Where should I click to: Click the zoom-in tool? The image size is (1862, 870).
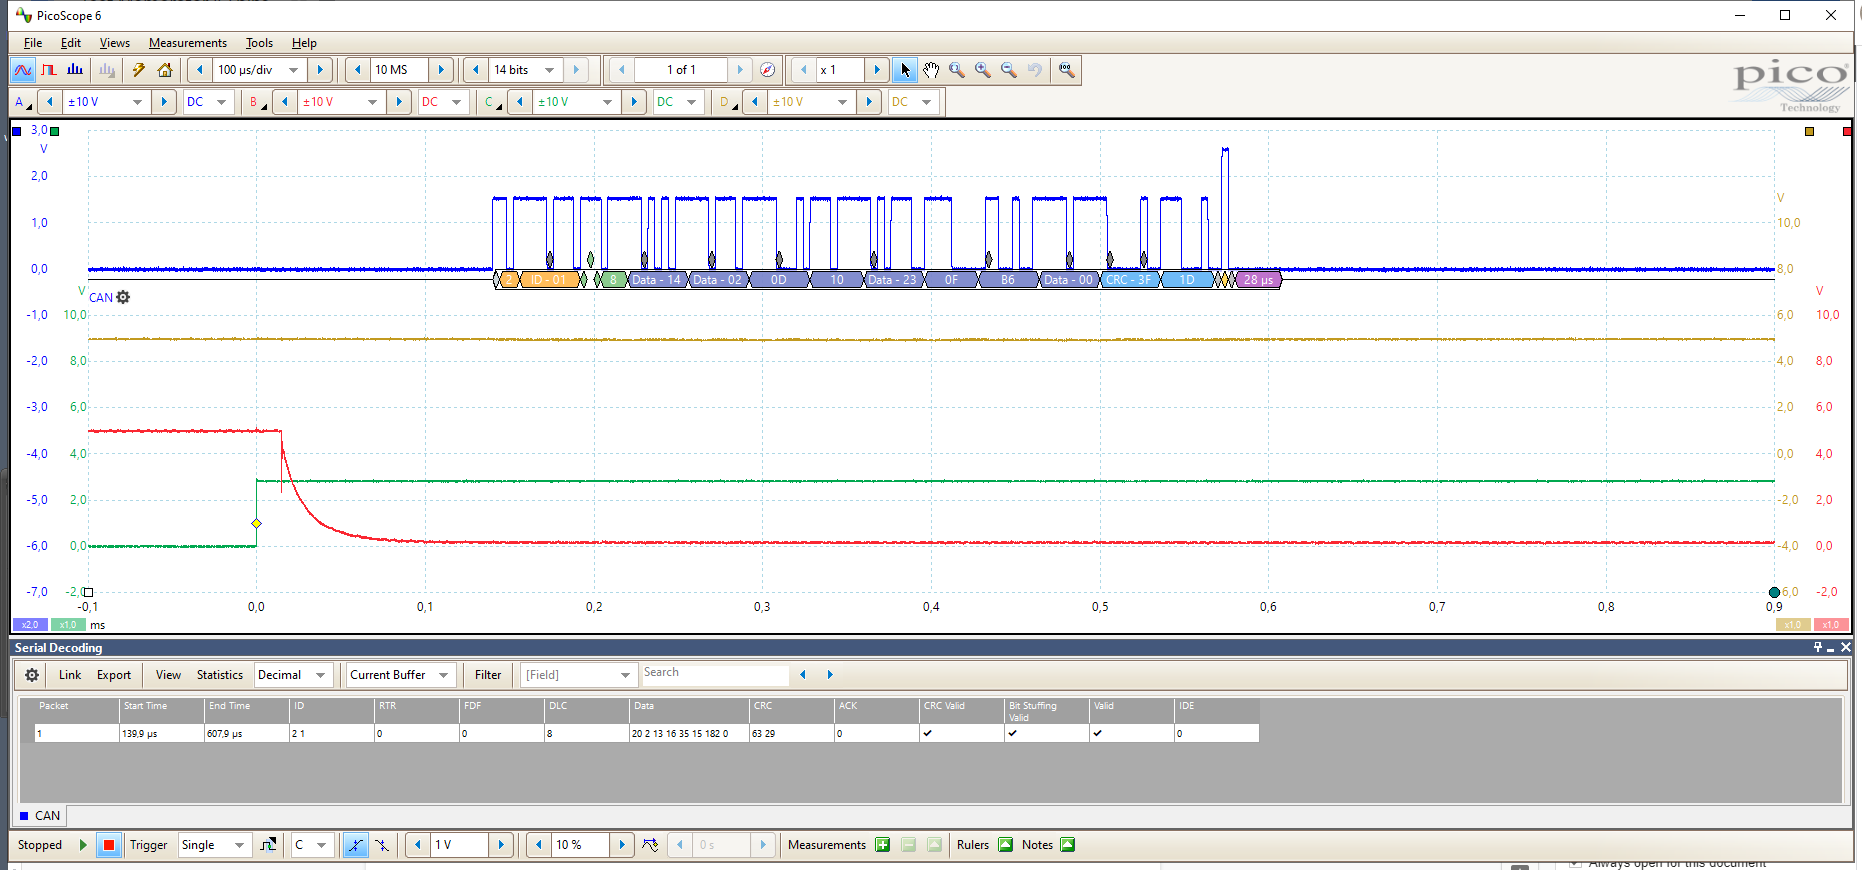point(983,70)
